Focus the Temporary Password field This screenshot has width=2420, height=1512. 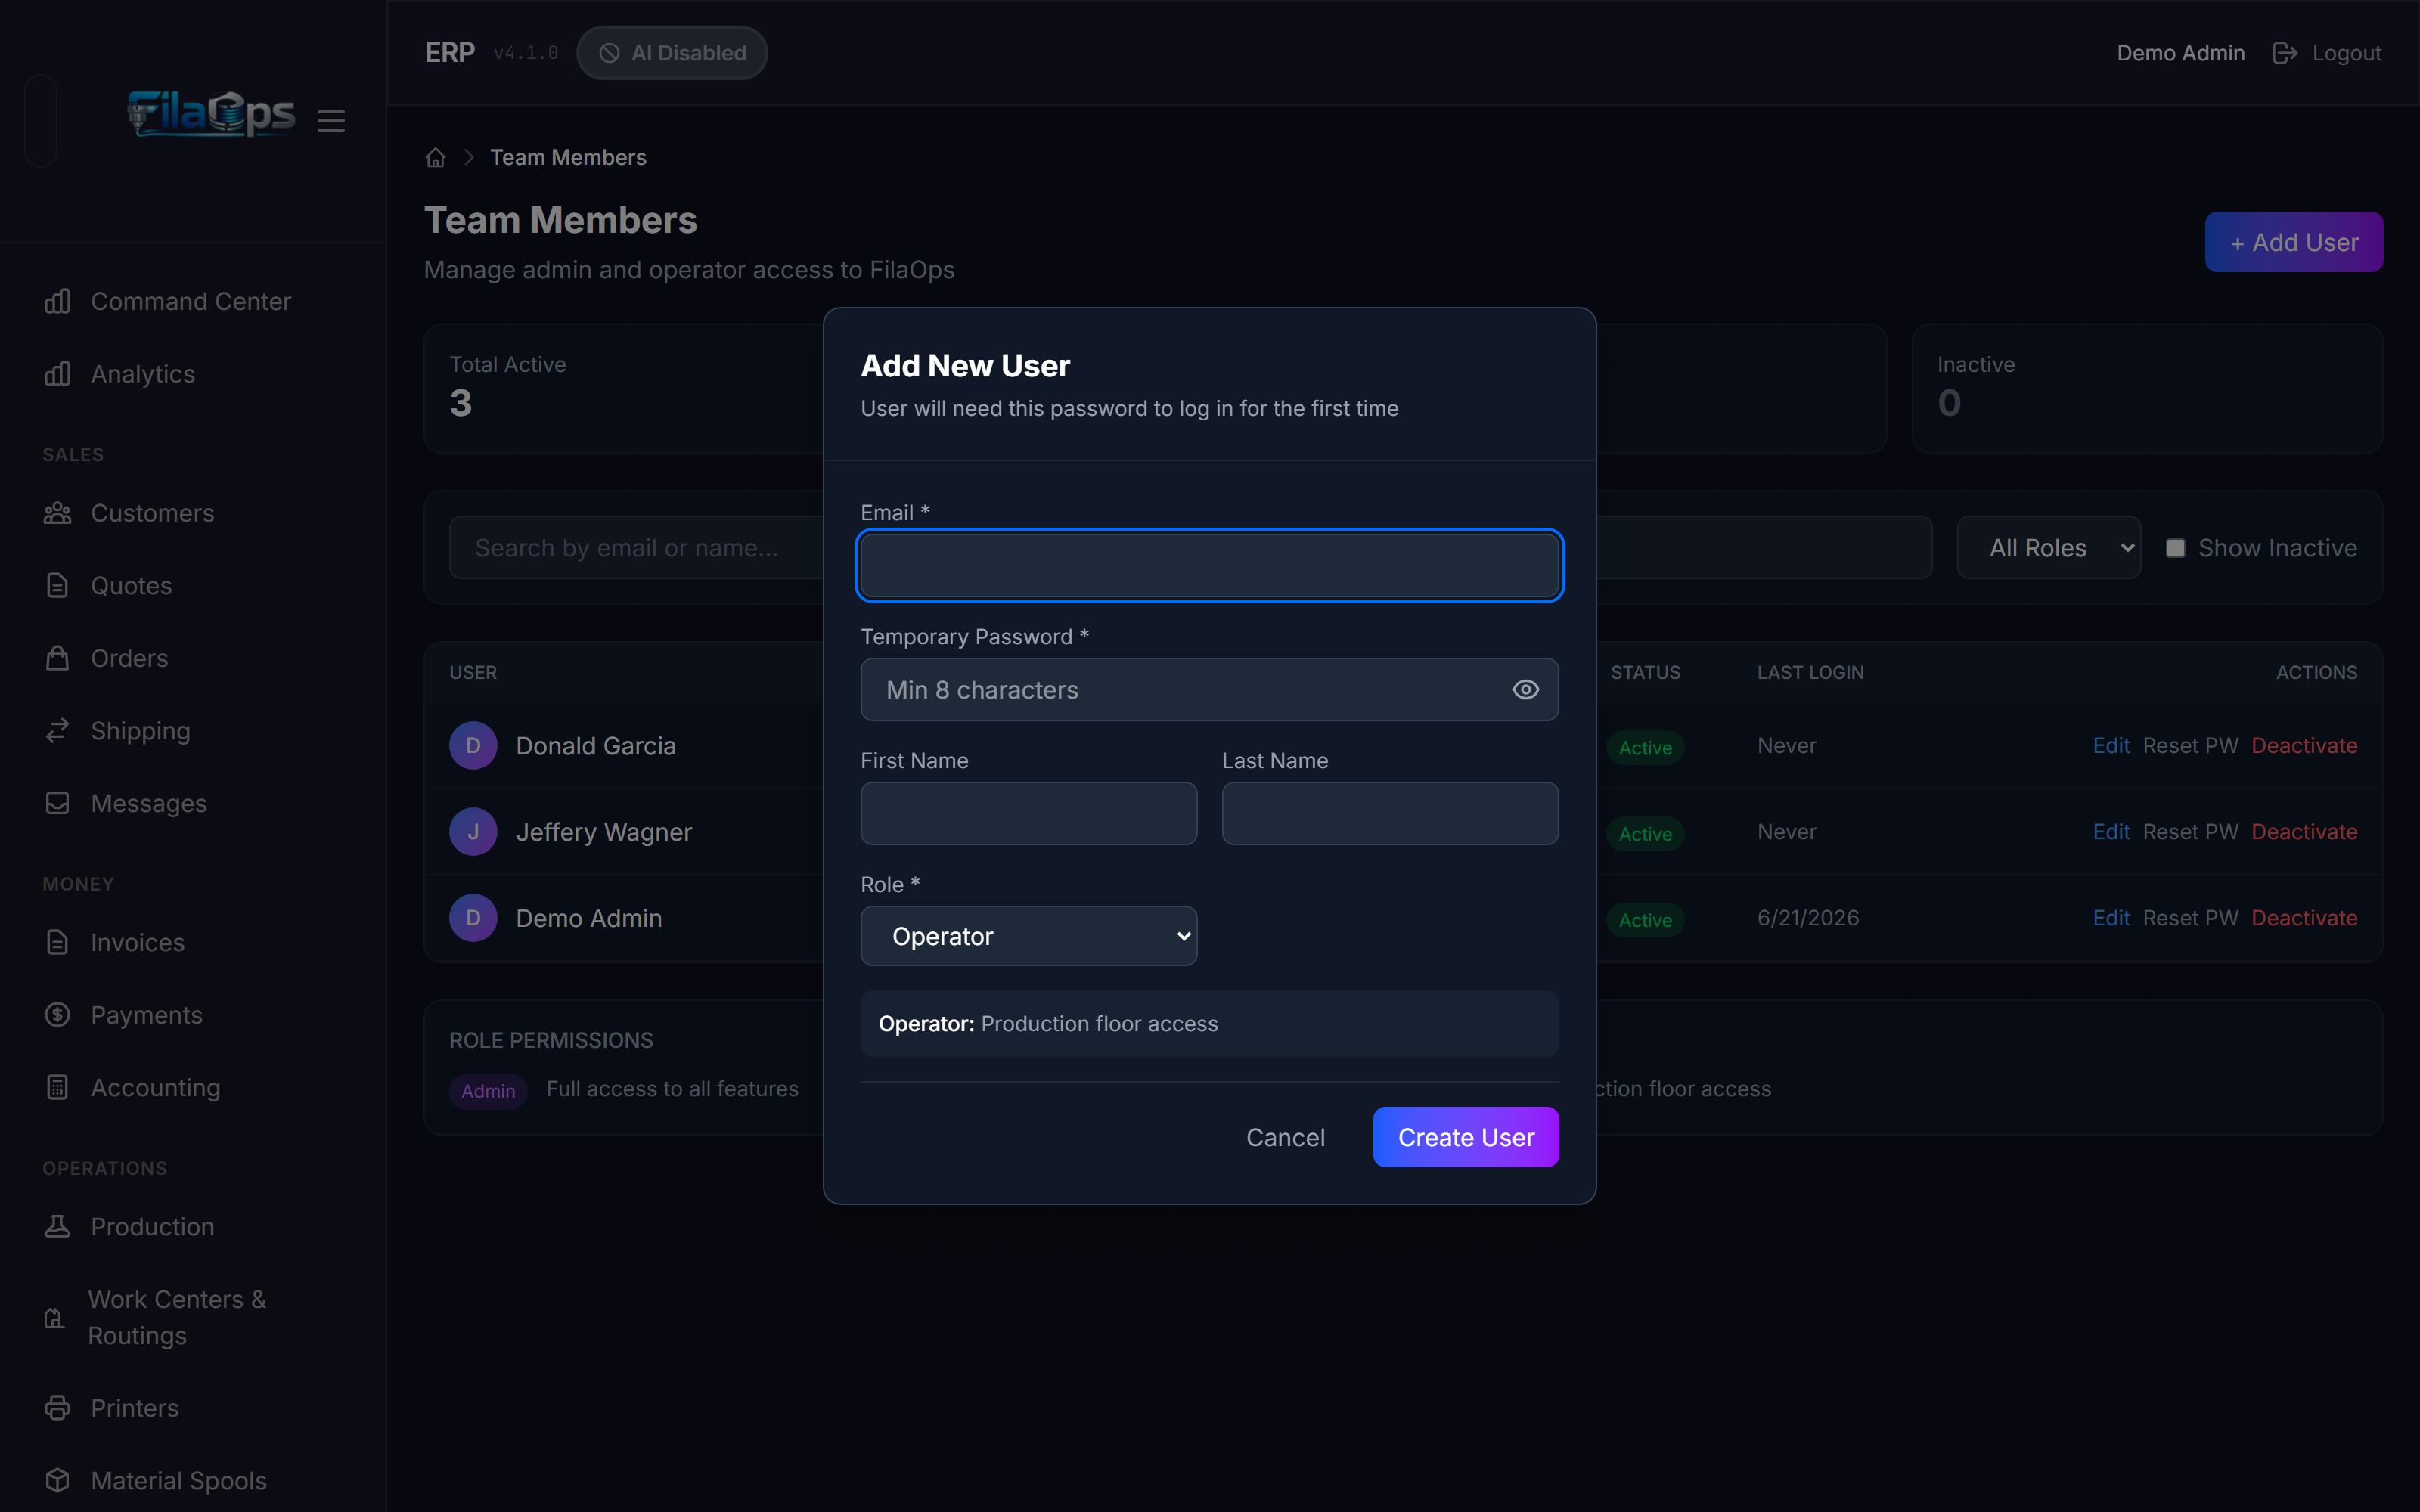1209,690
